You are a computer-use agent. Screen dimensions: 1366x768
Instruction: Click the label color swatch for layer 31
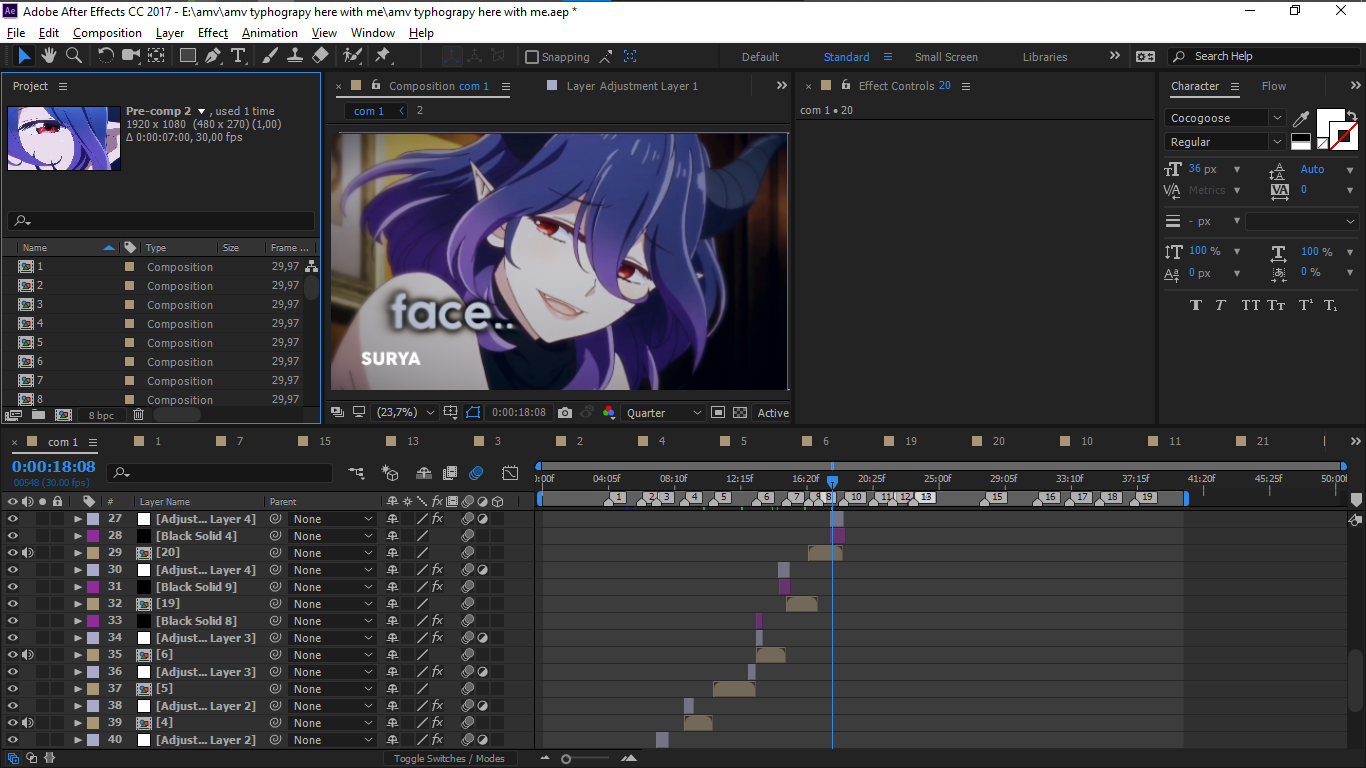pos(93,587)
